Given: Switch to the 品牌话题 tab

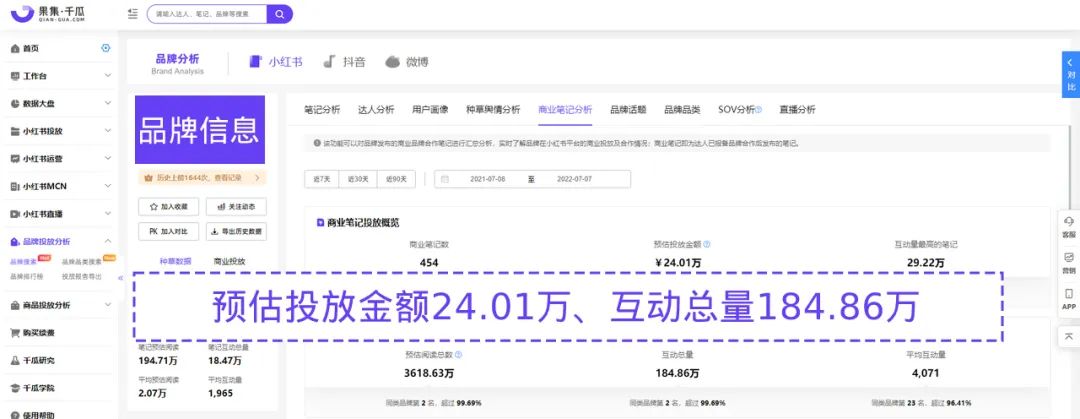Looking at the screenshot, I should 628,110.
